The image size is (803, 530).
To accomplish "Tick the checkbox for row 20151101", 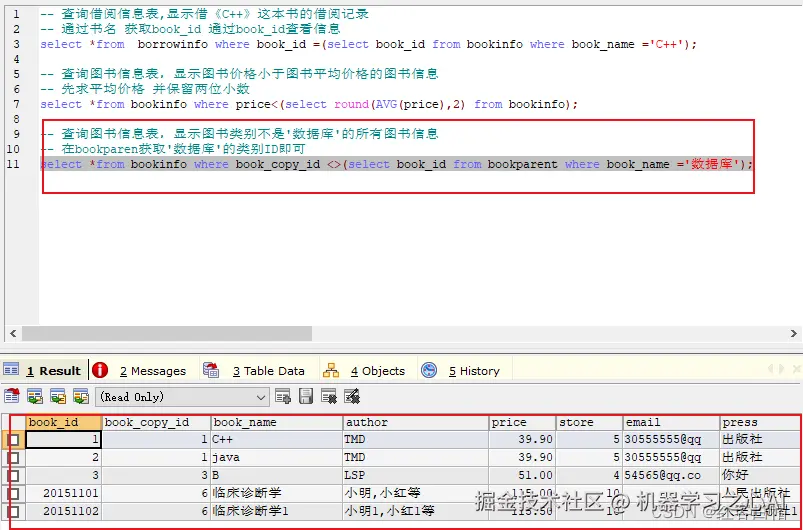I will point(13,494).
